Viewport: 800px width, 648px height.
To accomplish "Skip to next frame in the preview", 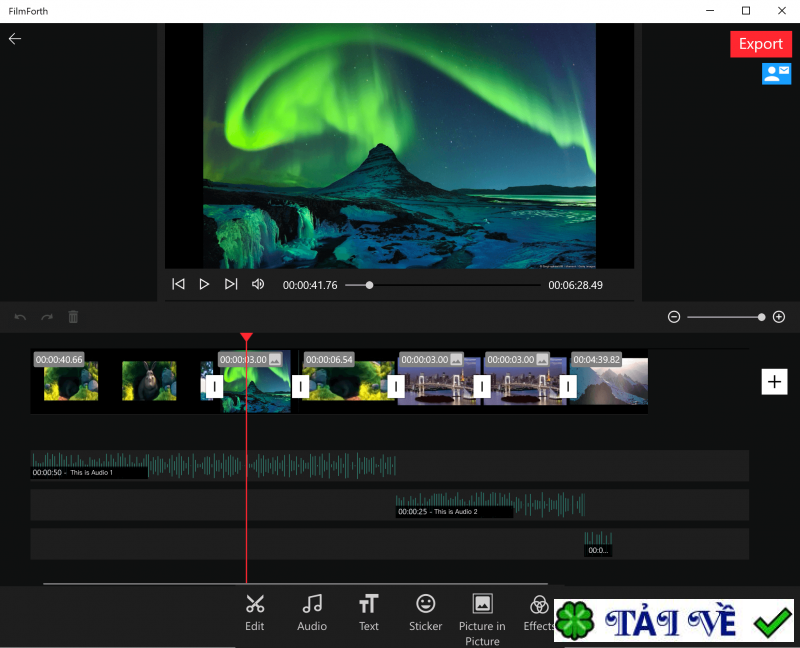I will pos(231,285).
